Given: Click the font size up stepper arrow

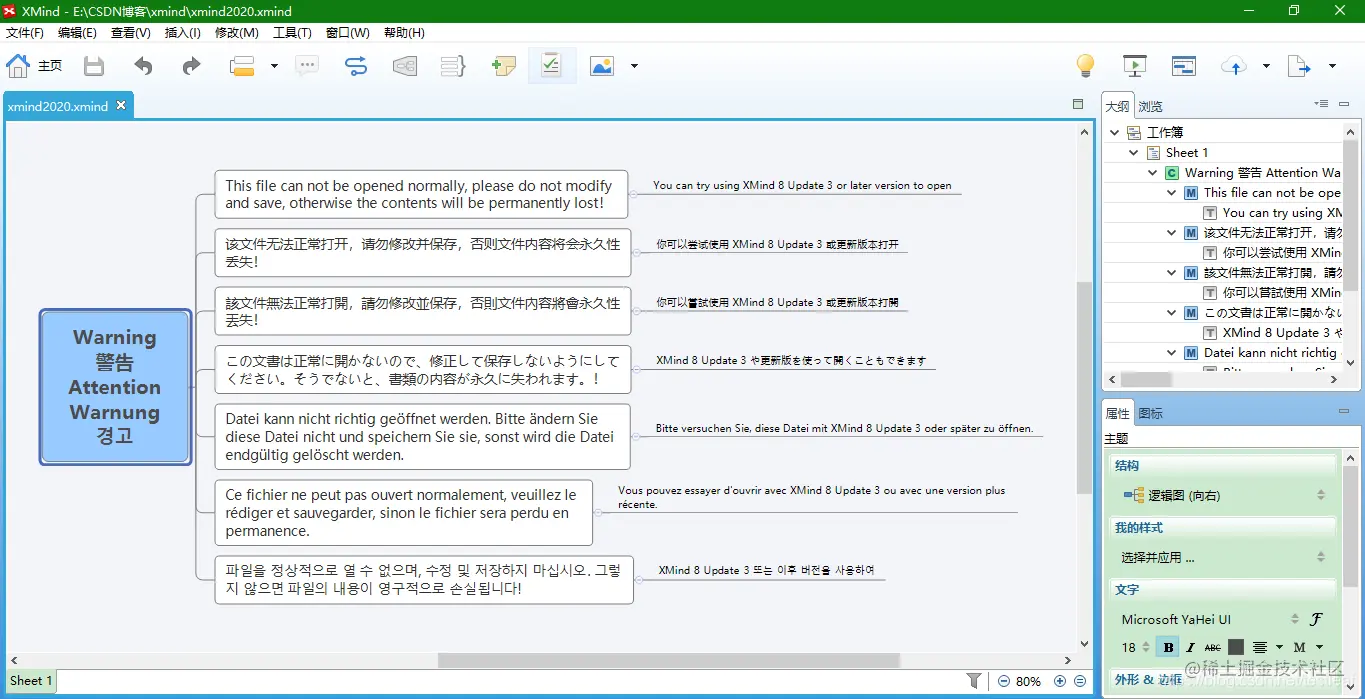Looking at the screenshot, I should (1145, 642).
